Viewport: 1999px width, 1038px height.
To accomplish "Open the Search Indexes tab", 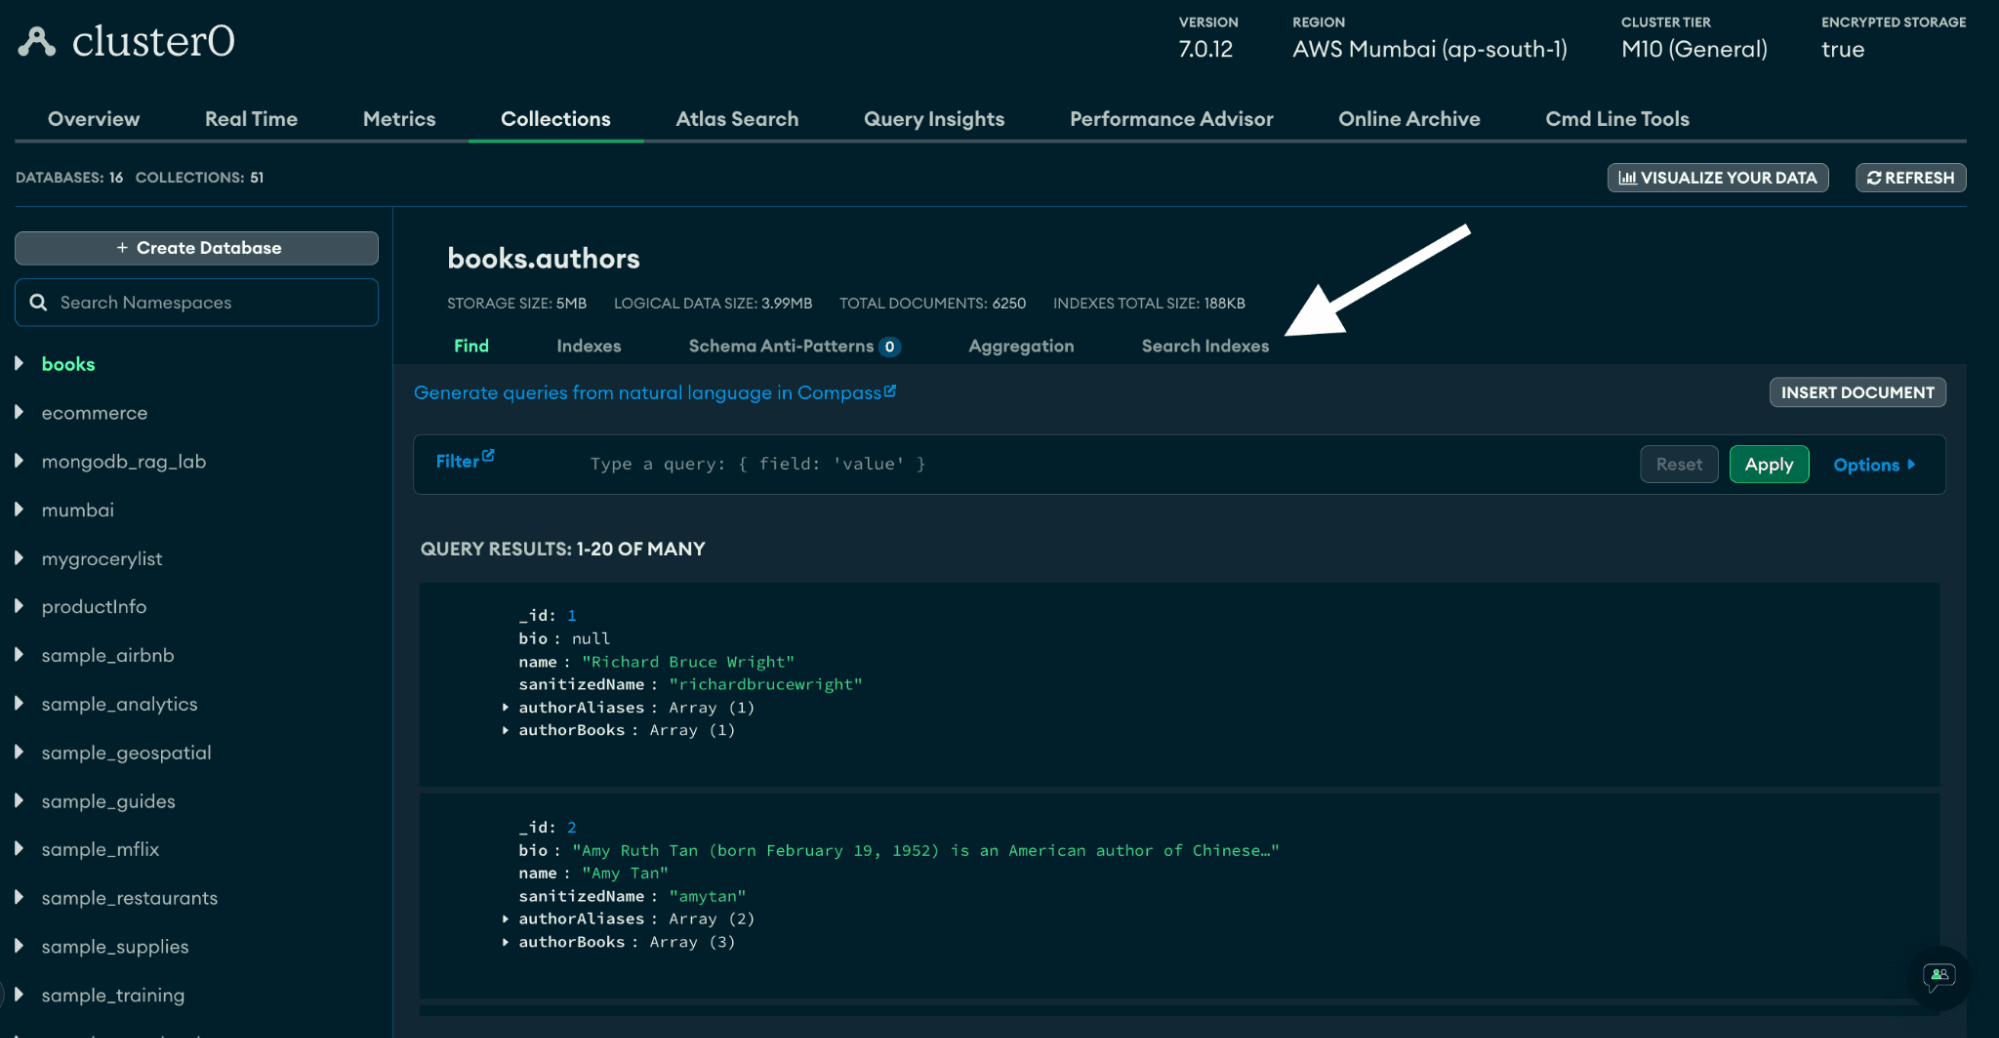I will (x=1204, y=346).
